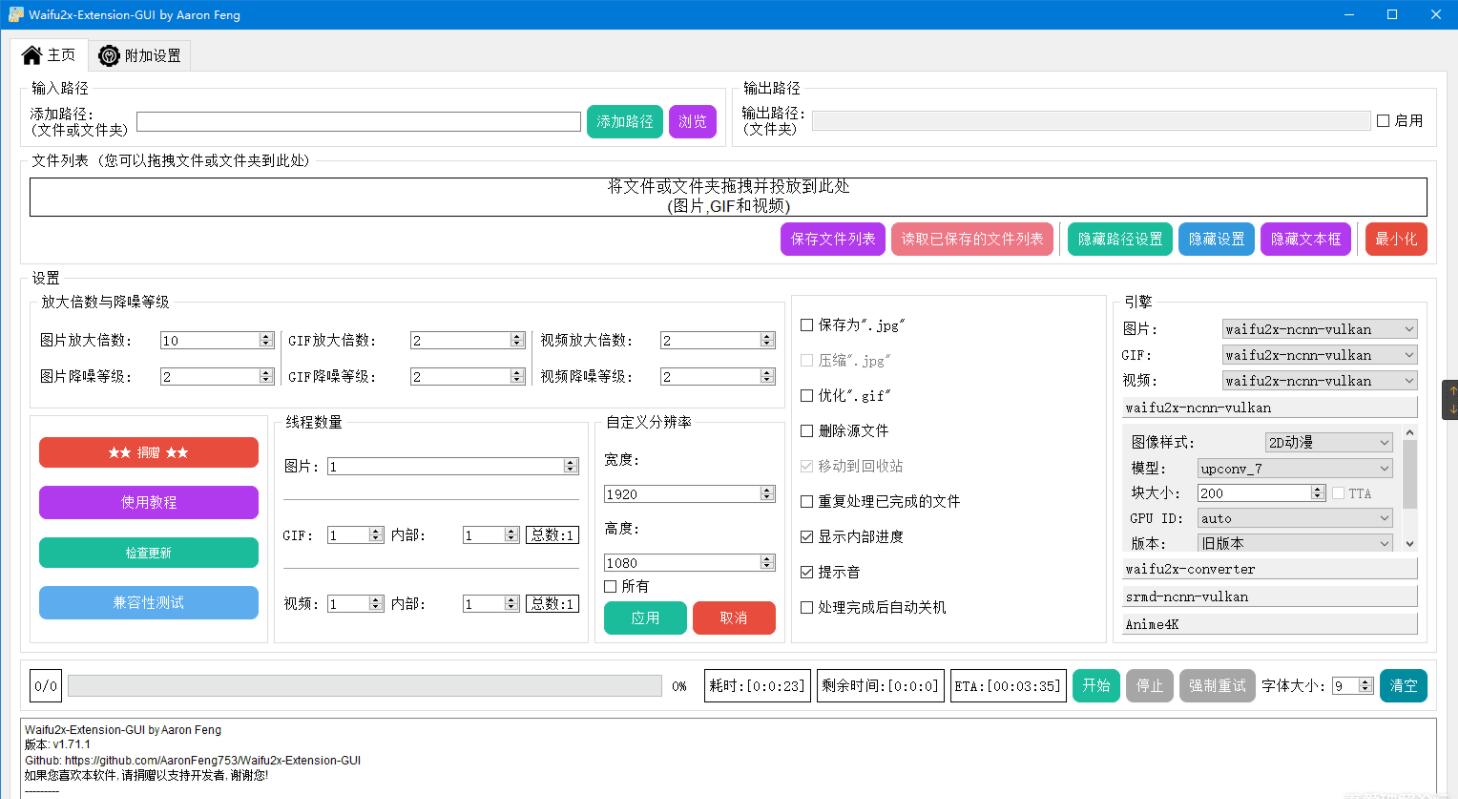Adjust the 字体大小 font size spin box
Screen dimensions: 1458x799
tap(1353, 686)
